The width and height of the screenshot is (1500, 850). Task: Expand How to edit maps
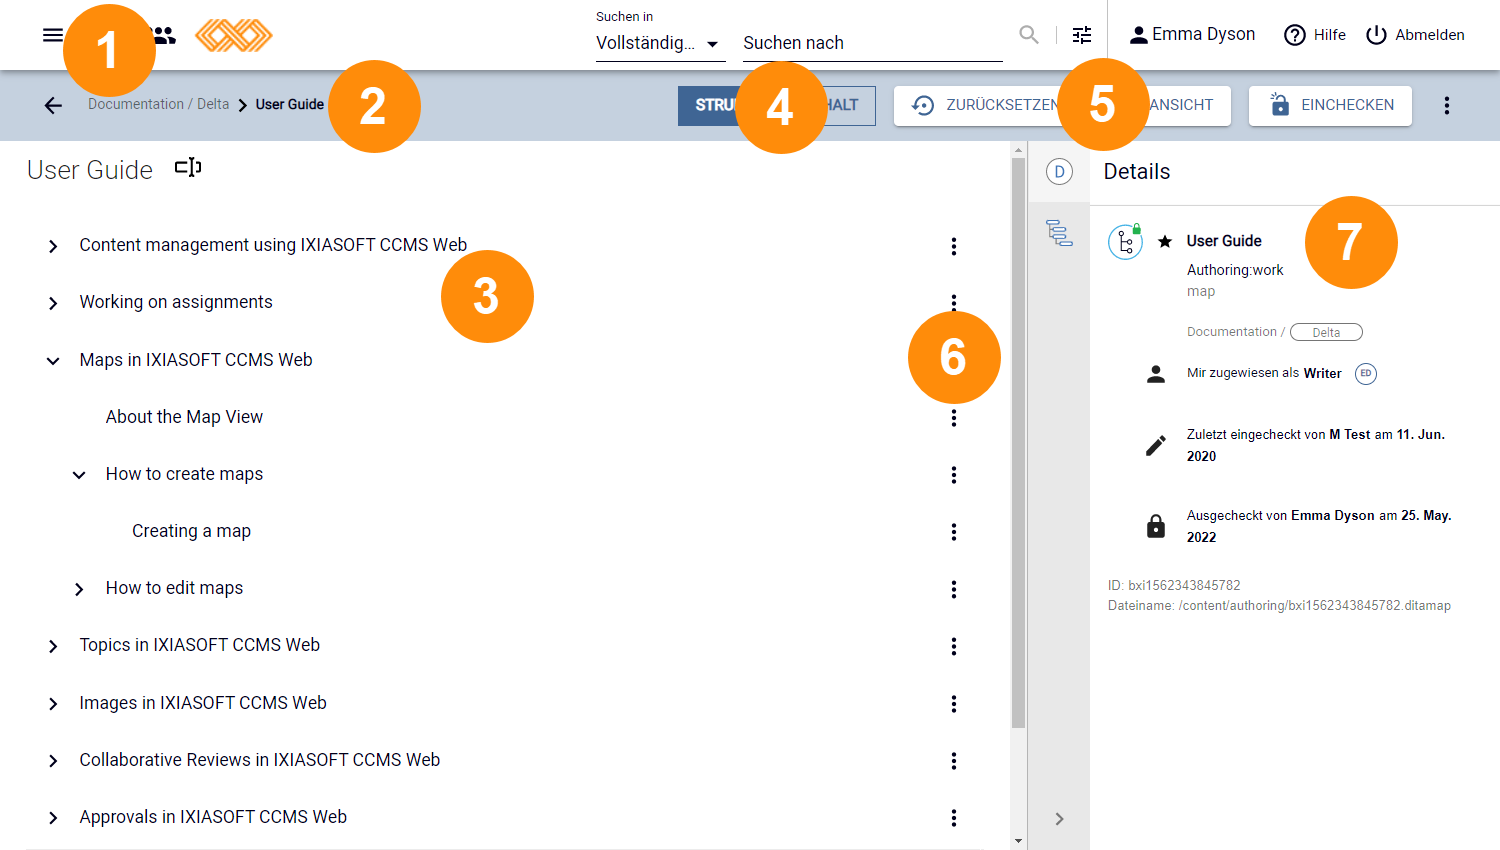79,589
